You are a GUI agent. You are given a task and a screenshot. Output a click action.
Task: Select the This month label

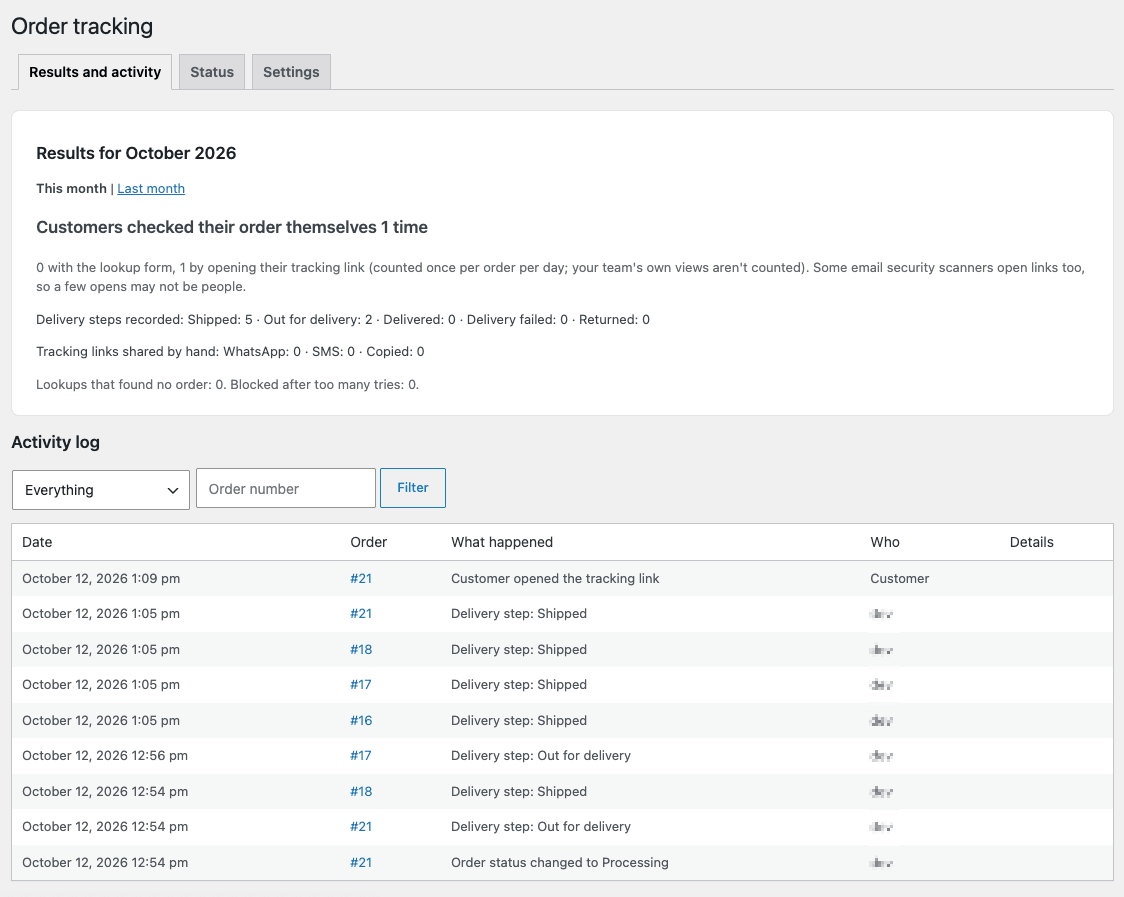71,189
